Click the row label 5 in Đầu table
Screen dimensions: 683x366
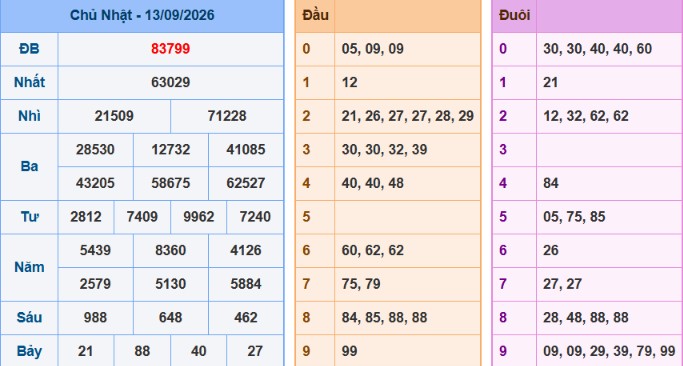tap(306, 217)
